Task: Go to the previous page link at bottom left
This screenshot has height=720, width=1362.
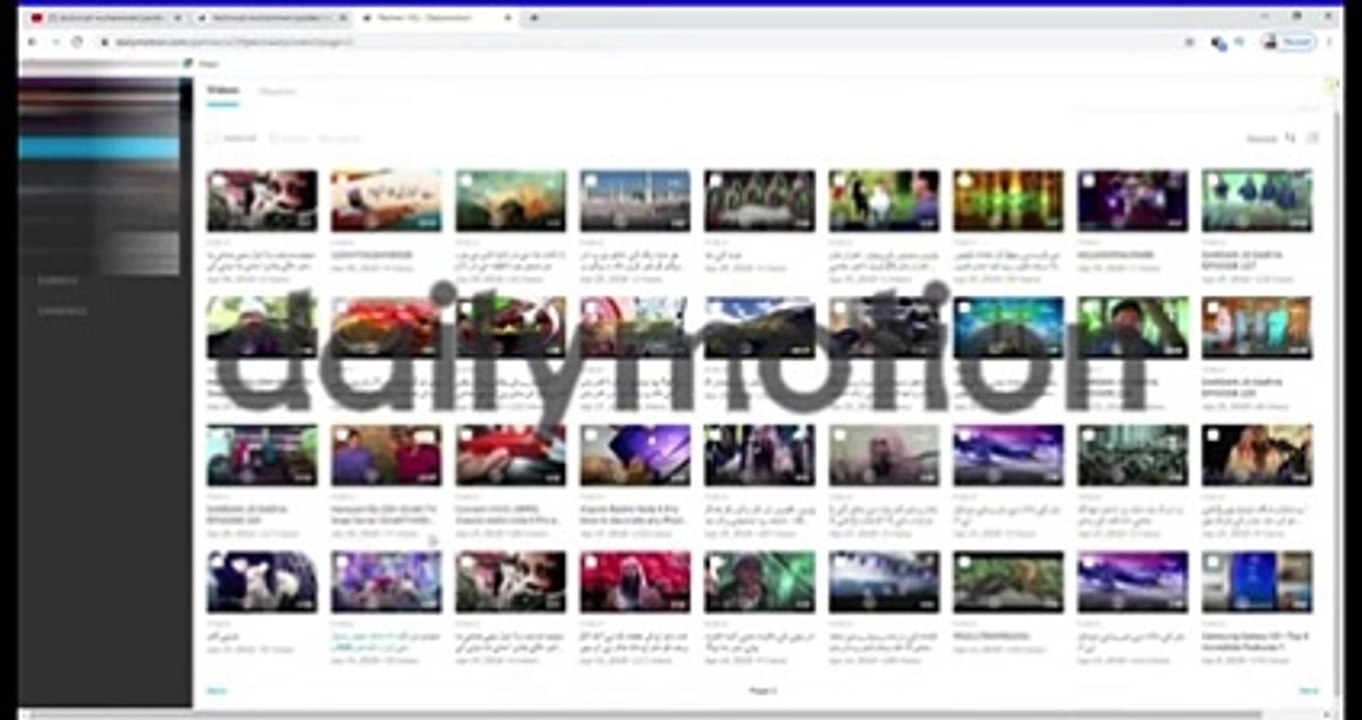Action: [x=216, y=691]
